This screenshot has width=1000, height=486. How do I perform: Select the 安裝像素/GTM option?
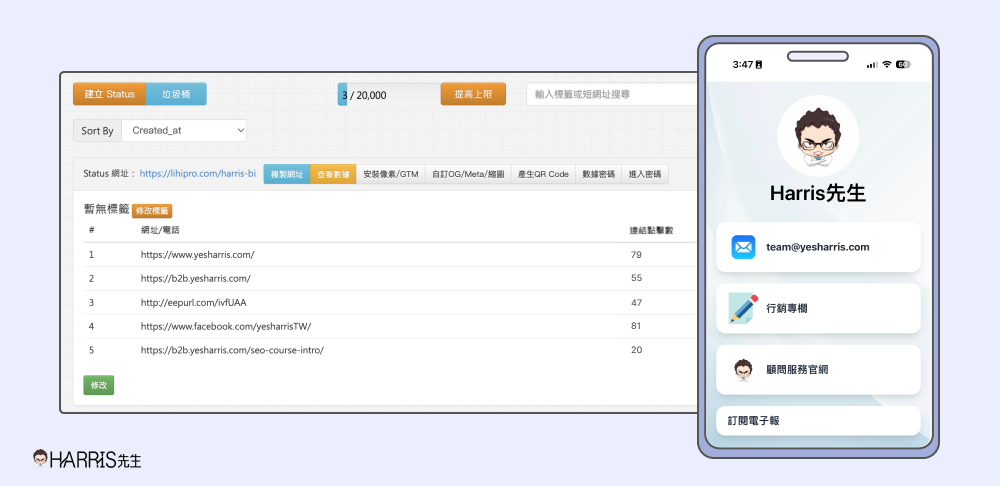coord(390,174)
